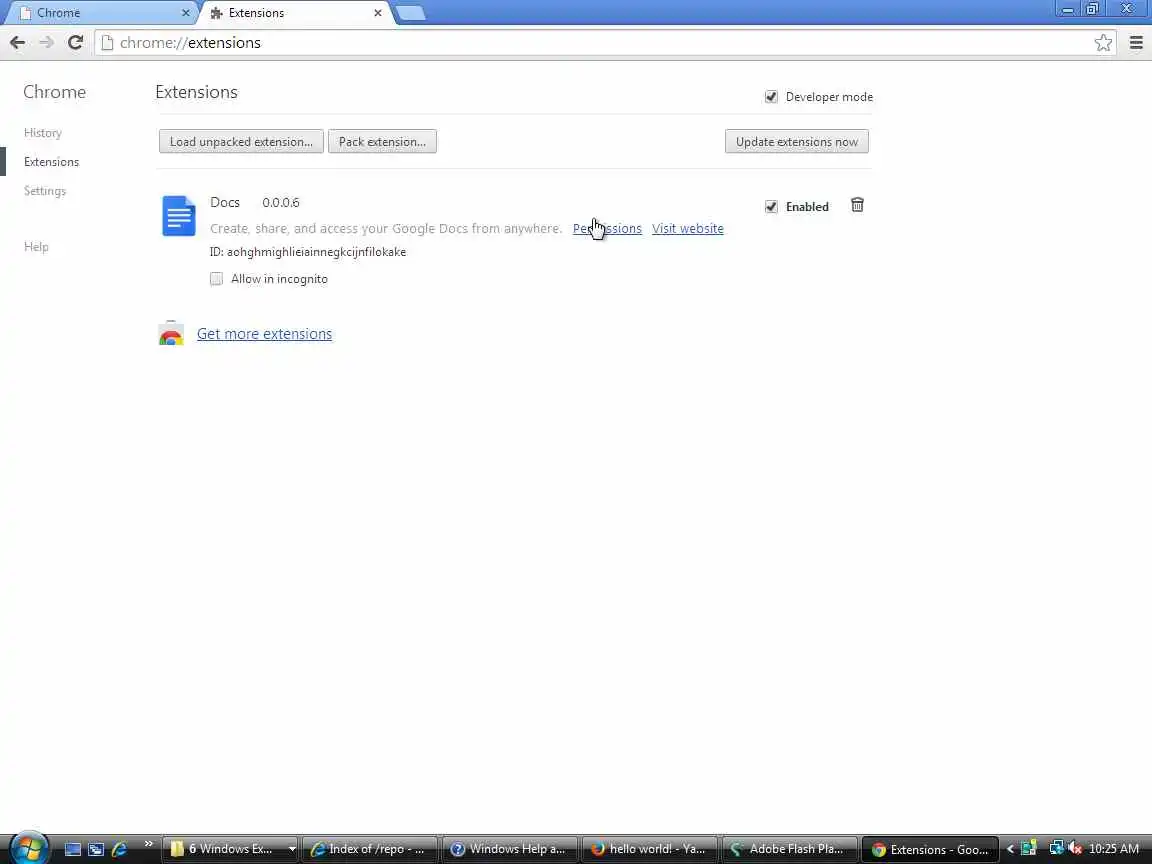The image size is (1152, 864).
Task: Switch to hello world Firefox taskbar window
Action: 649,849
